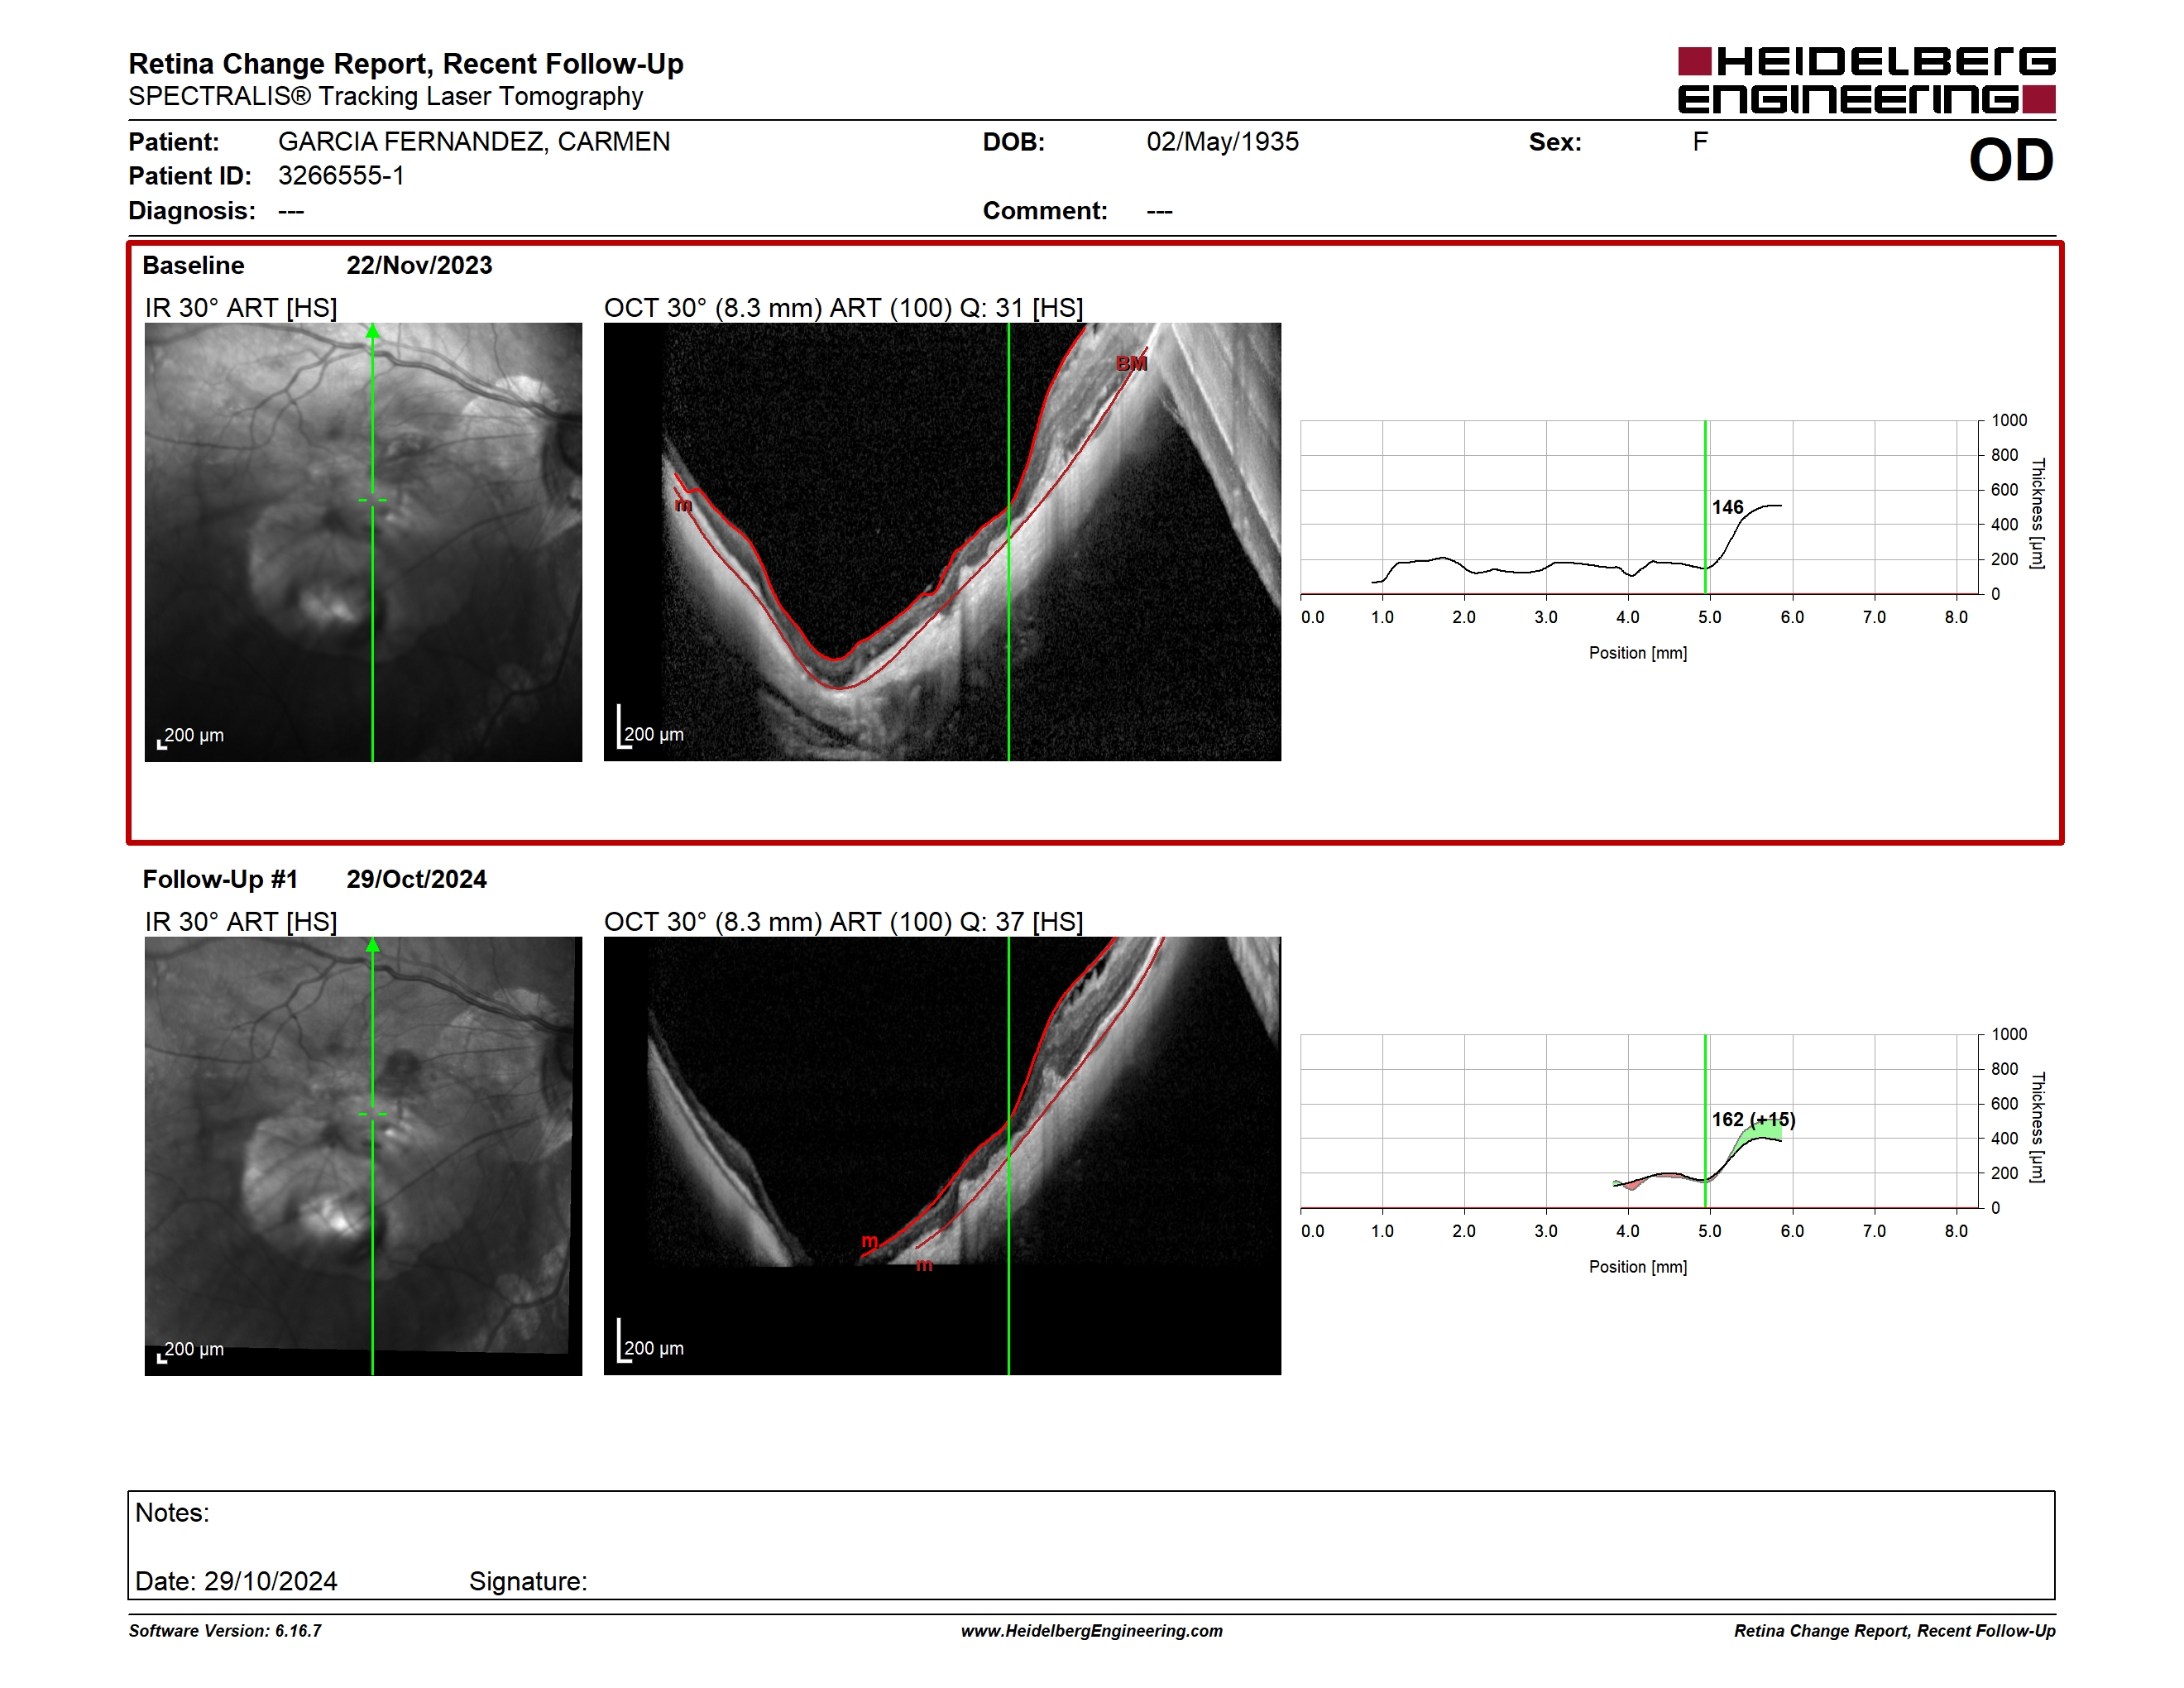Click the Signature line

528,1581
